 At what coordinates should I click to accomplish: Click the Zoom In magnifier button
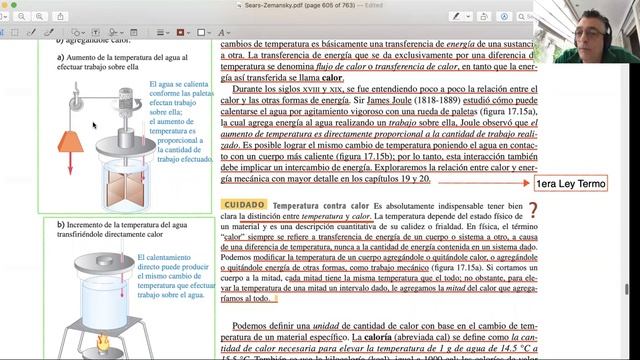(40, 16)
